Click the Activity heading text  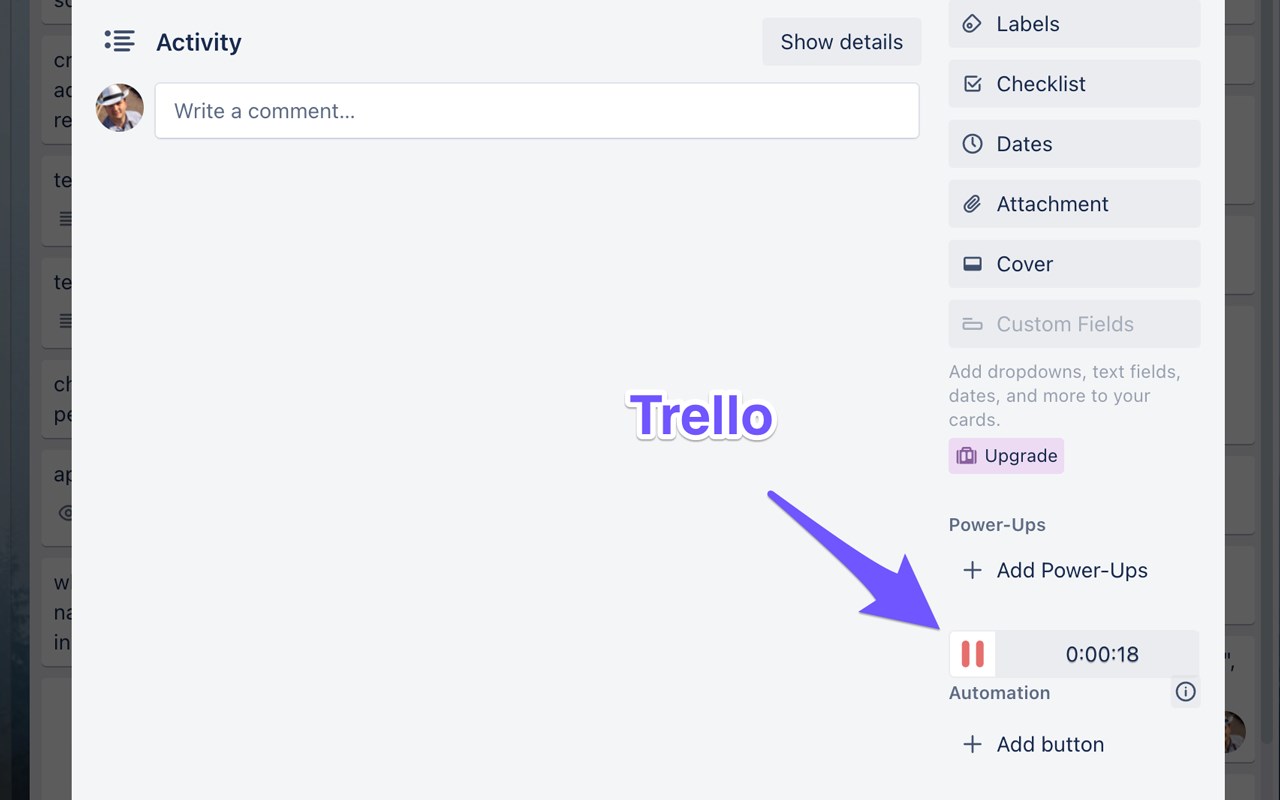tap(199, 42)
